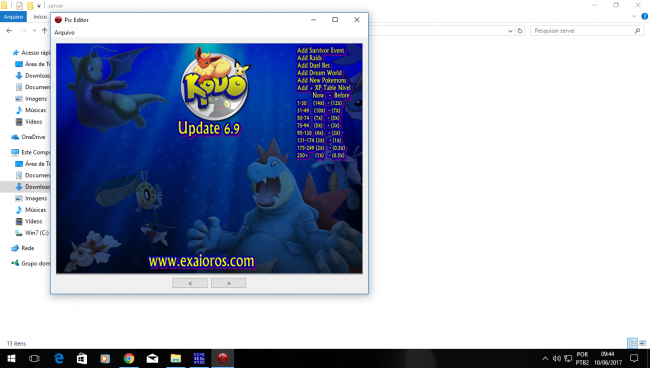Expand the address bar history dropdown
The width and height of the screenshot is (650, 368).
point(510,31)
